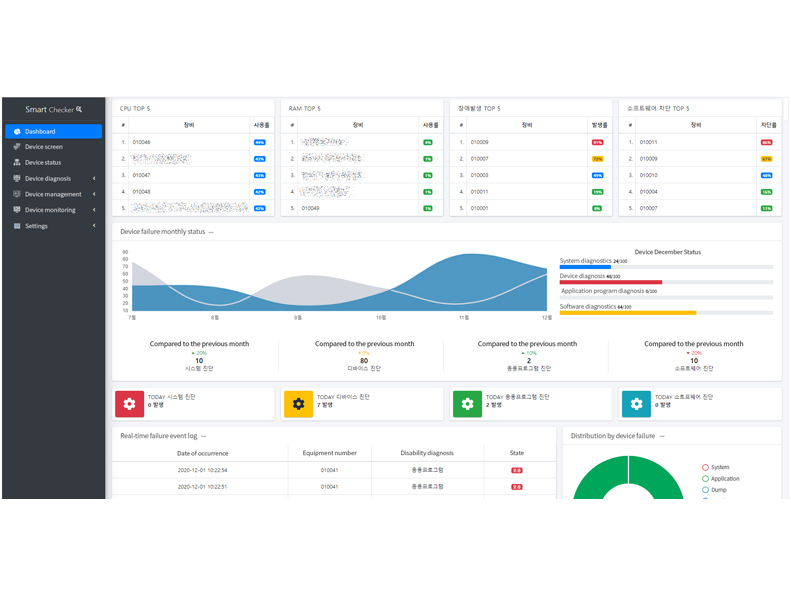Expand the Device diagnosis submenu arrow
This screenshot has width=791, height=593.
click(94, 179)
